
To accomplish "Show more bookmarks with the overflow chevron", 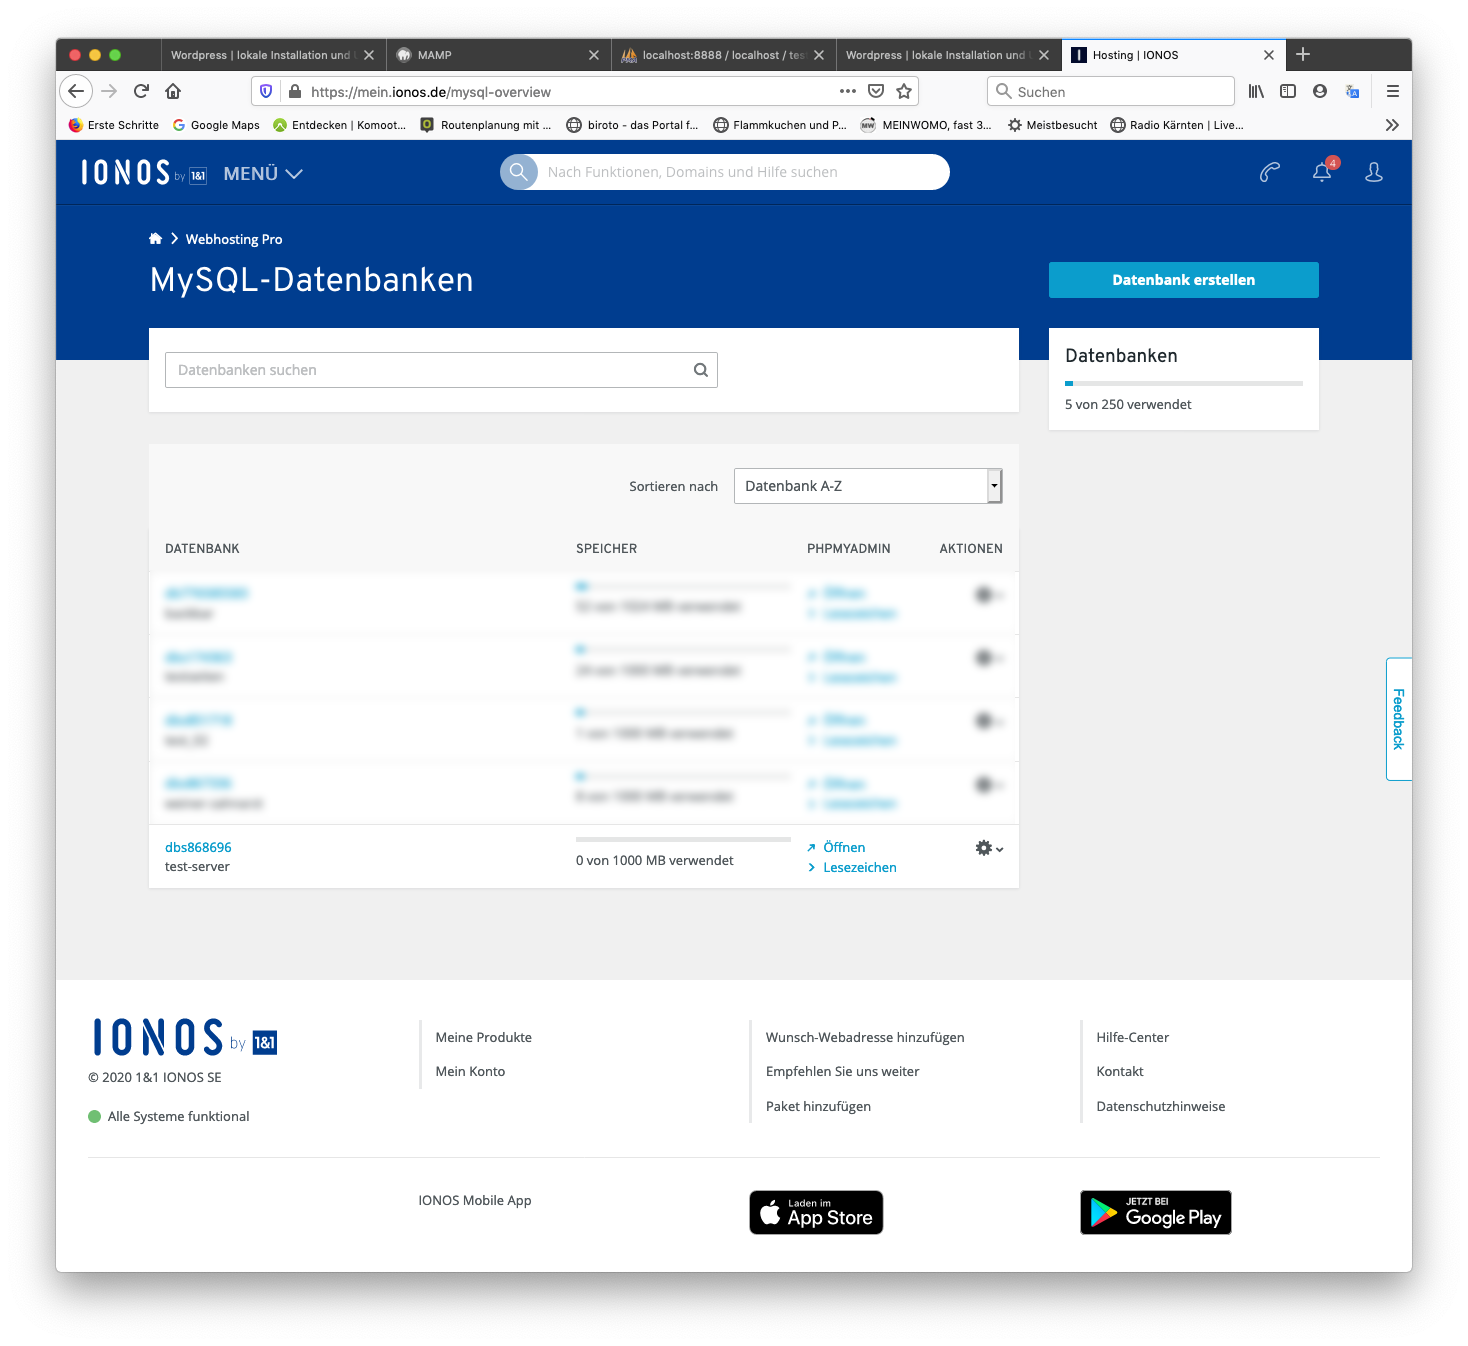I will tap(1391, 125).
